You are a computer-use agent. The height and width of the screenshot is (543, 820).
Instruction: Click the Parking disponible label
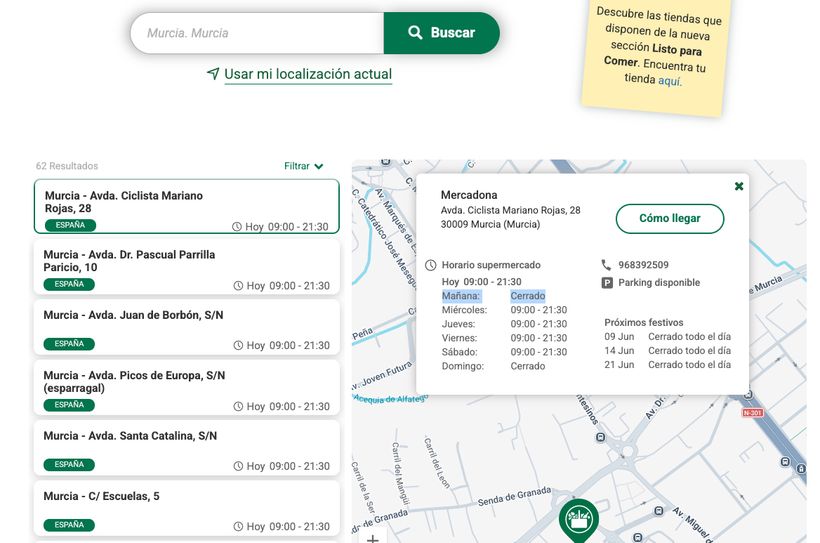659,282
